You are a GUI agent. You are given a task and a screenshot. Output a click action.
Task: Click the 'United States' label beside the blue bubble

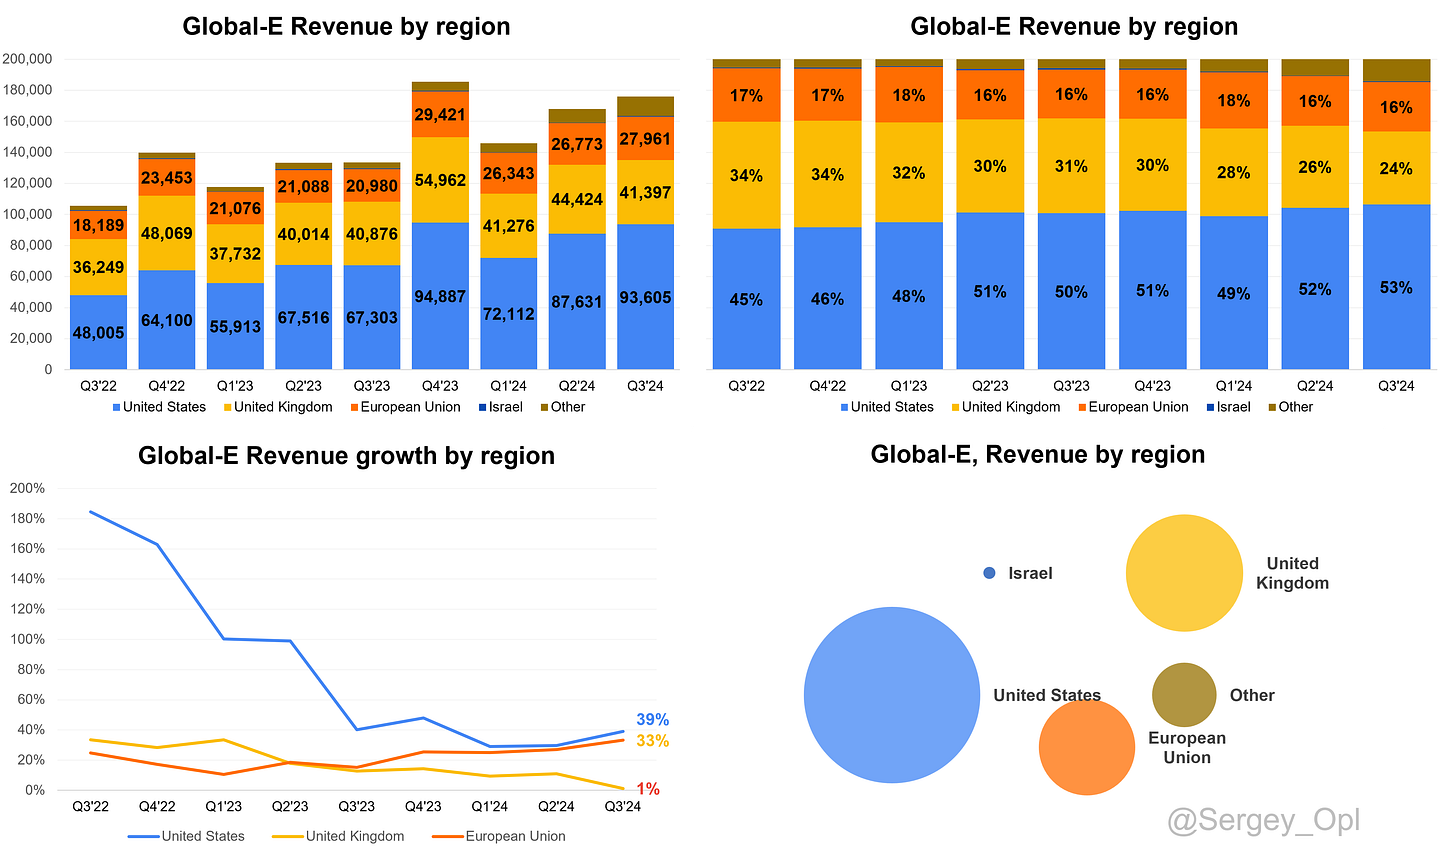coord(1047,695)
